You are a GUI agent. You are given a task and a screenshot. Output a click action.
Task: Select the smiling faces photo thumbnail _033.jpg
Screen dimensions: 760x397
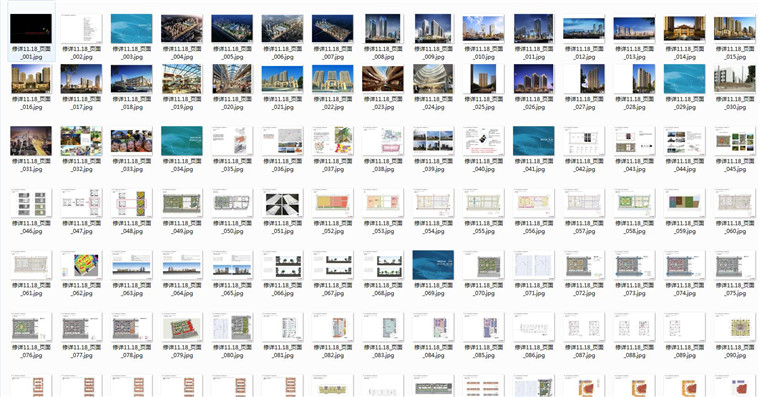(x=131, y=141)
